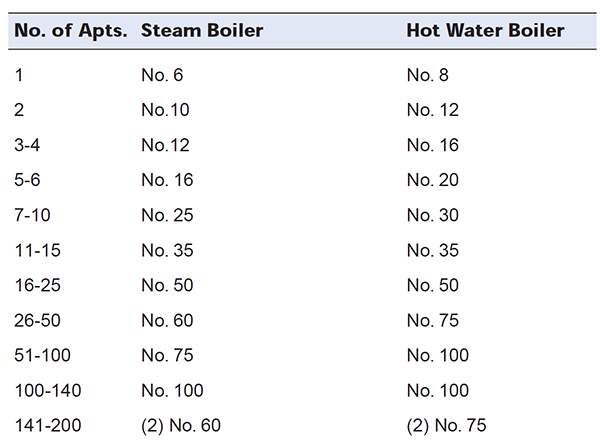600x446 pixels.
Task: Click the 'No. of Apts.' column header
Action: point(71,31)
